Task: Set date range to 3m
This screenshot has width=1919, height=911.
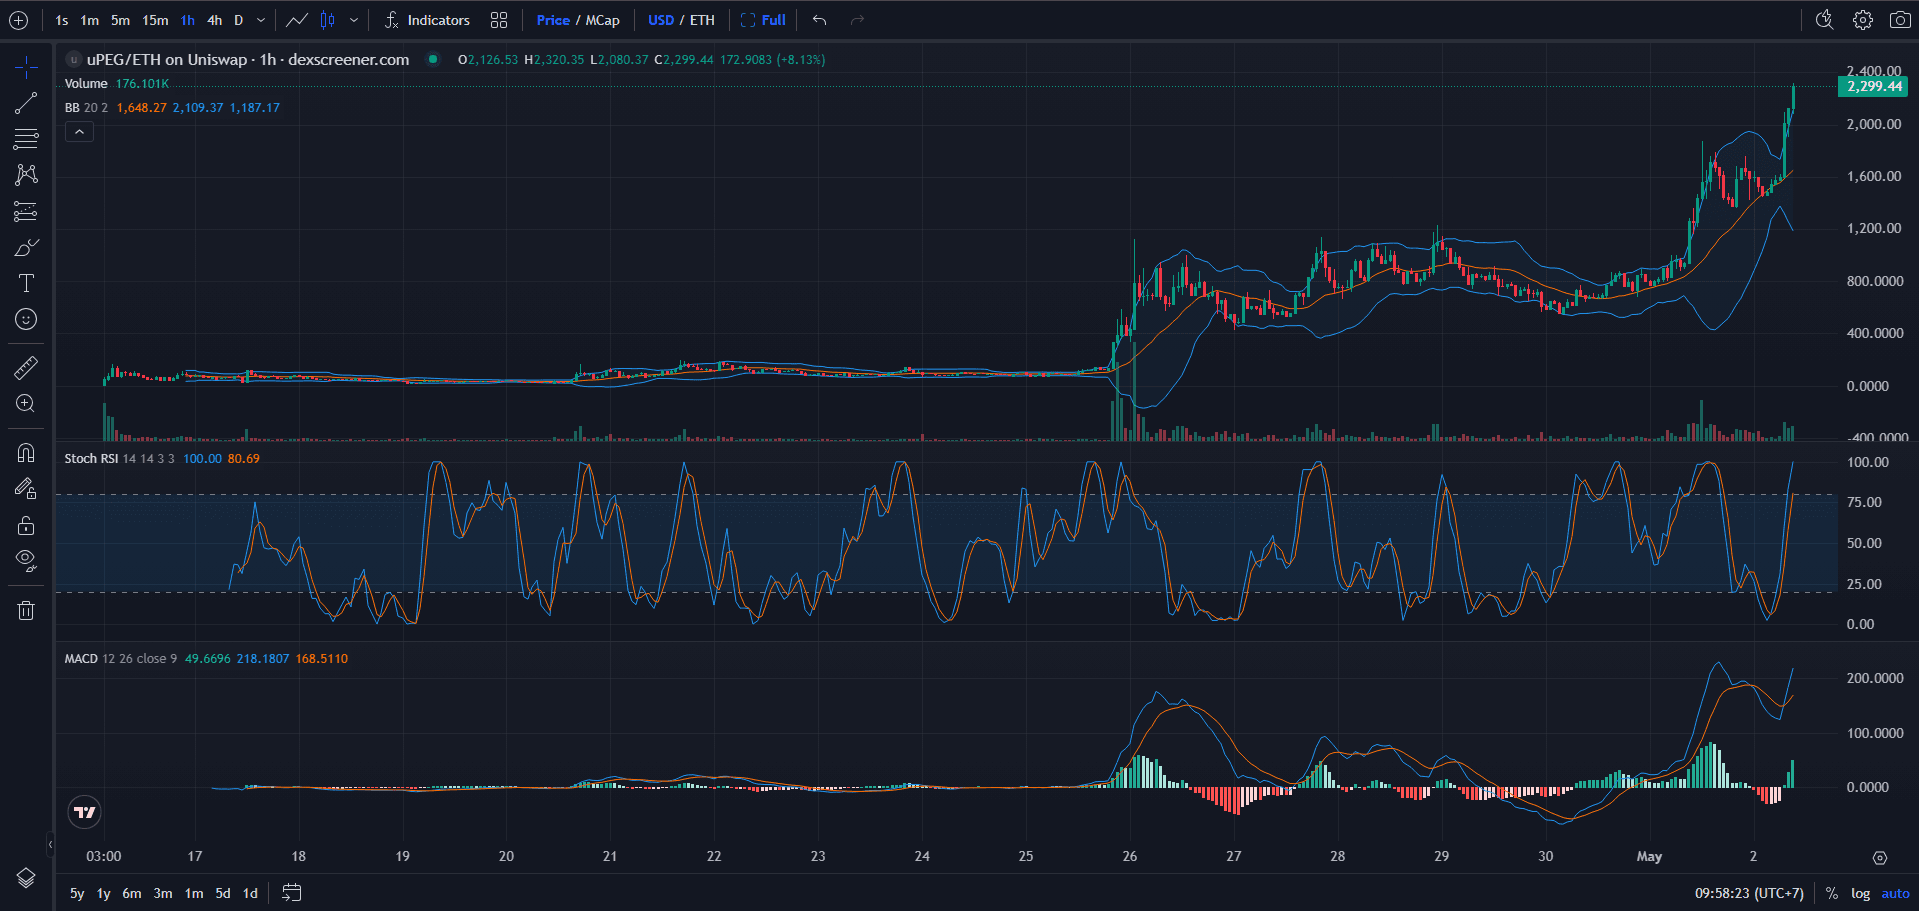Action: [x=163, y=893]
